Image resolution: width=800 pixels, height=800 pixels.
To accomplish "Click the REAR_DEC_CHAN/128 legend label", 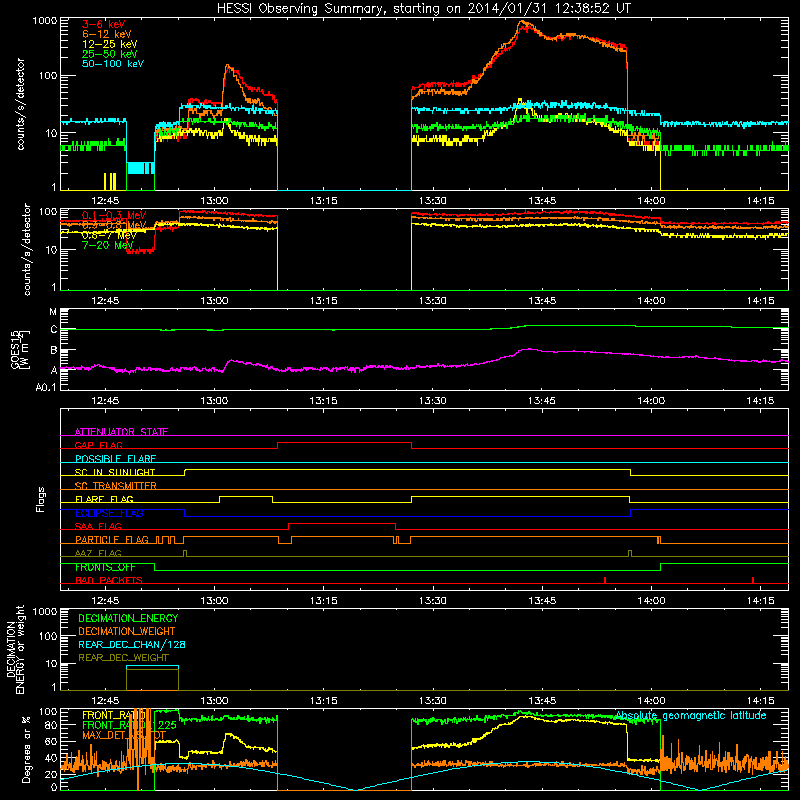I will pos(132,644).
